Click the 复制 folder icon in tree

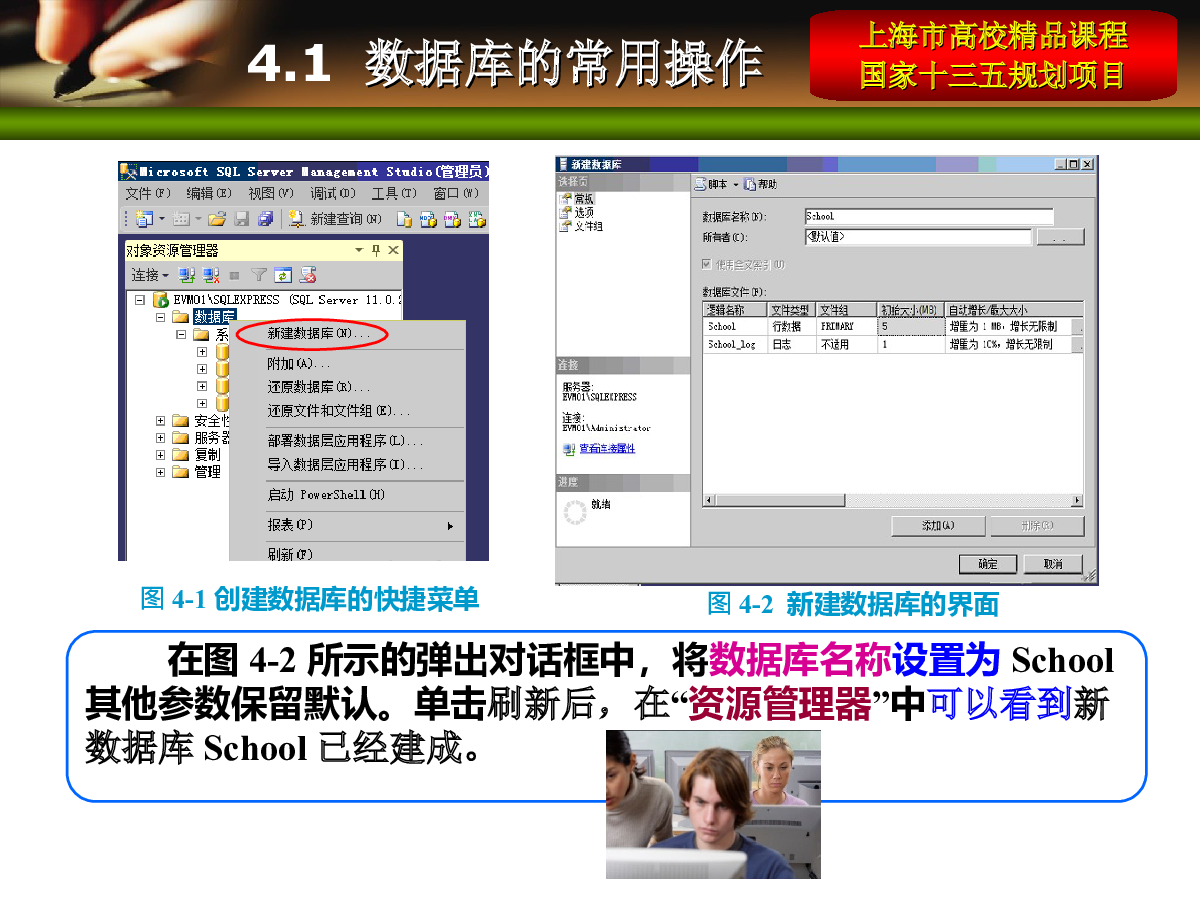click(181, 455)
